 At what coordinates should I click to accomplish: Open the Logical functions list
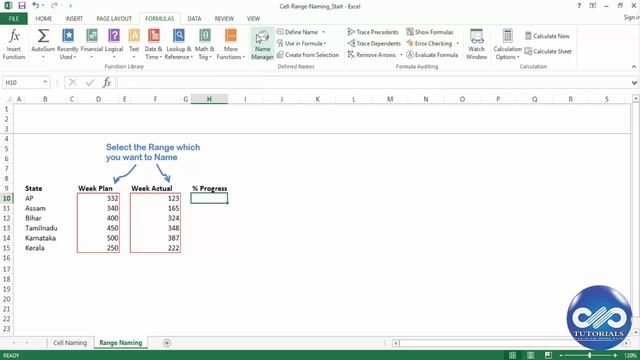pos(114,44)
